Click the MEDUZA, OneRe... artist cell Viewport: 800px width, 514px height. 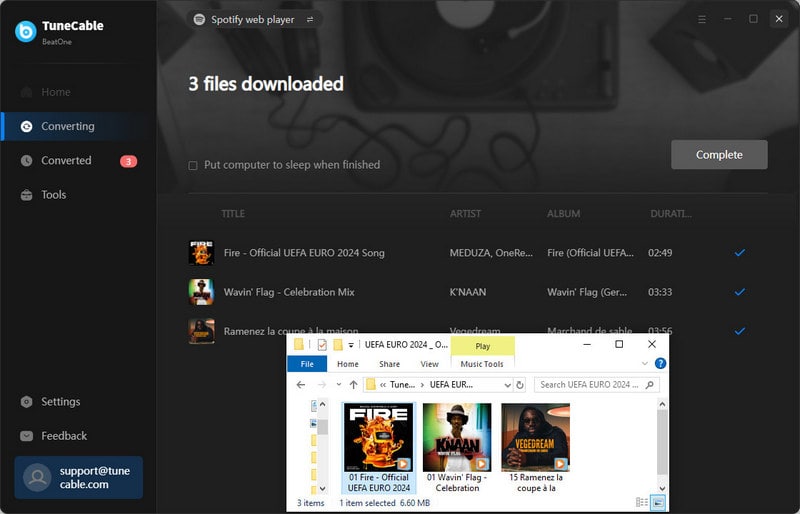[491, 253]
